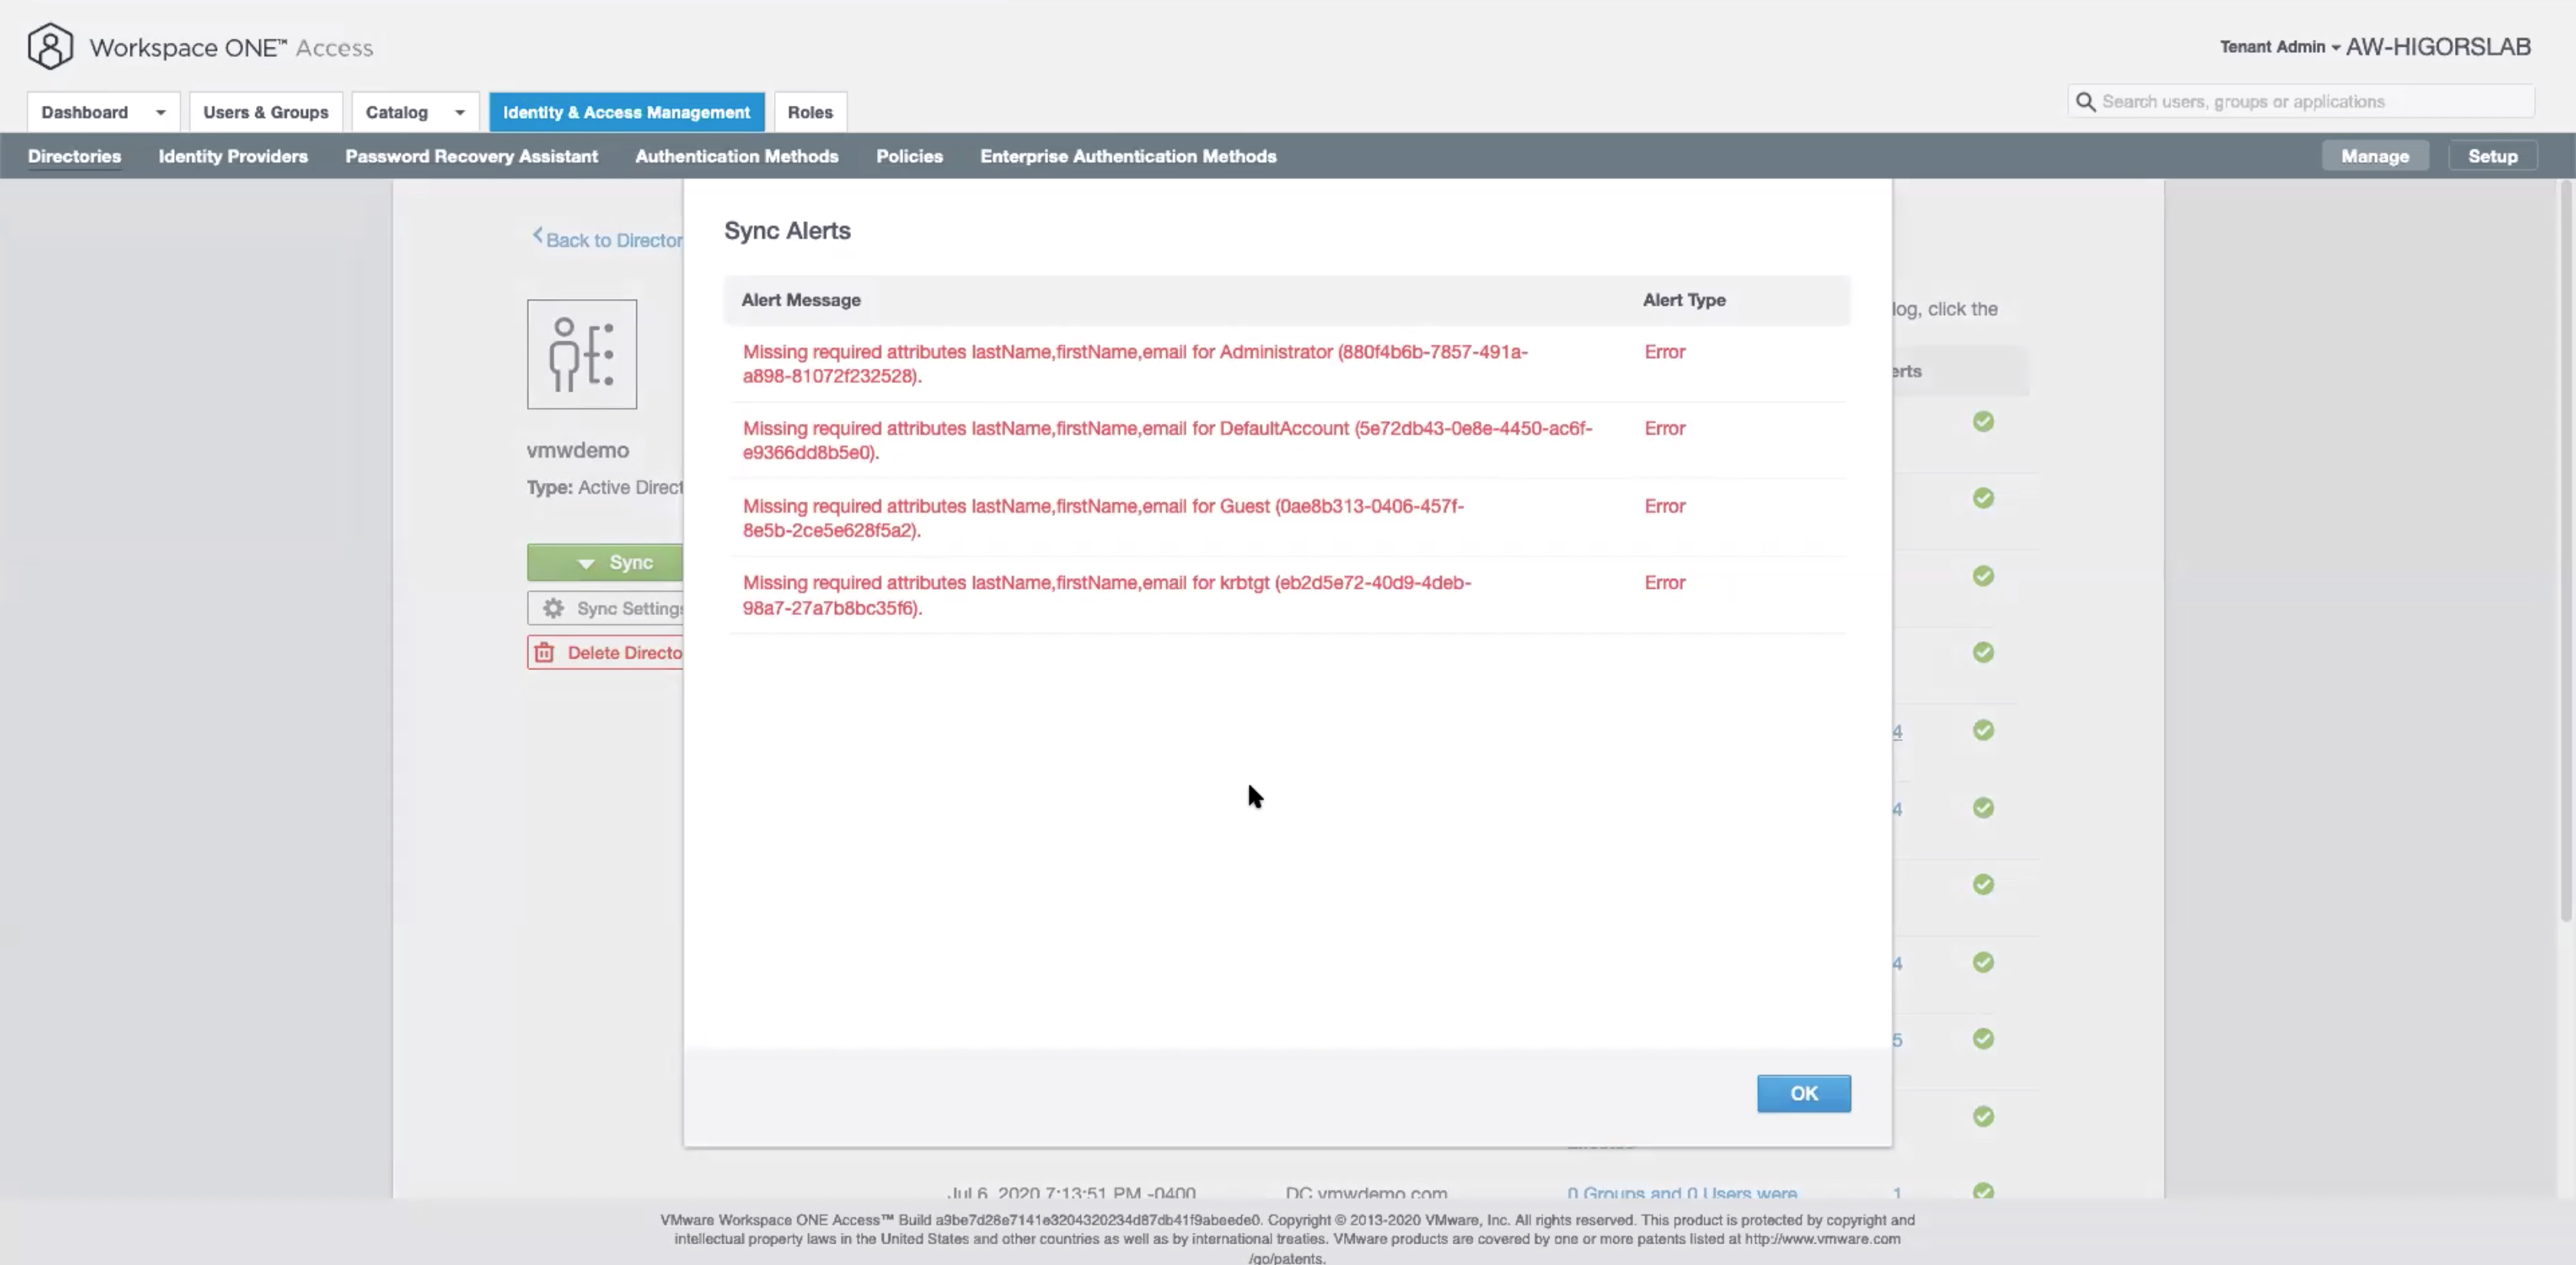The image size is (2576, 1265).
Task: Expand the green Sync button dropdown
Action: [586, 563]
